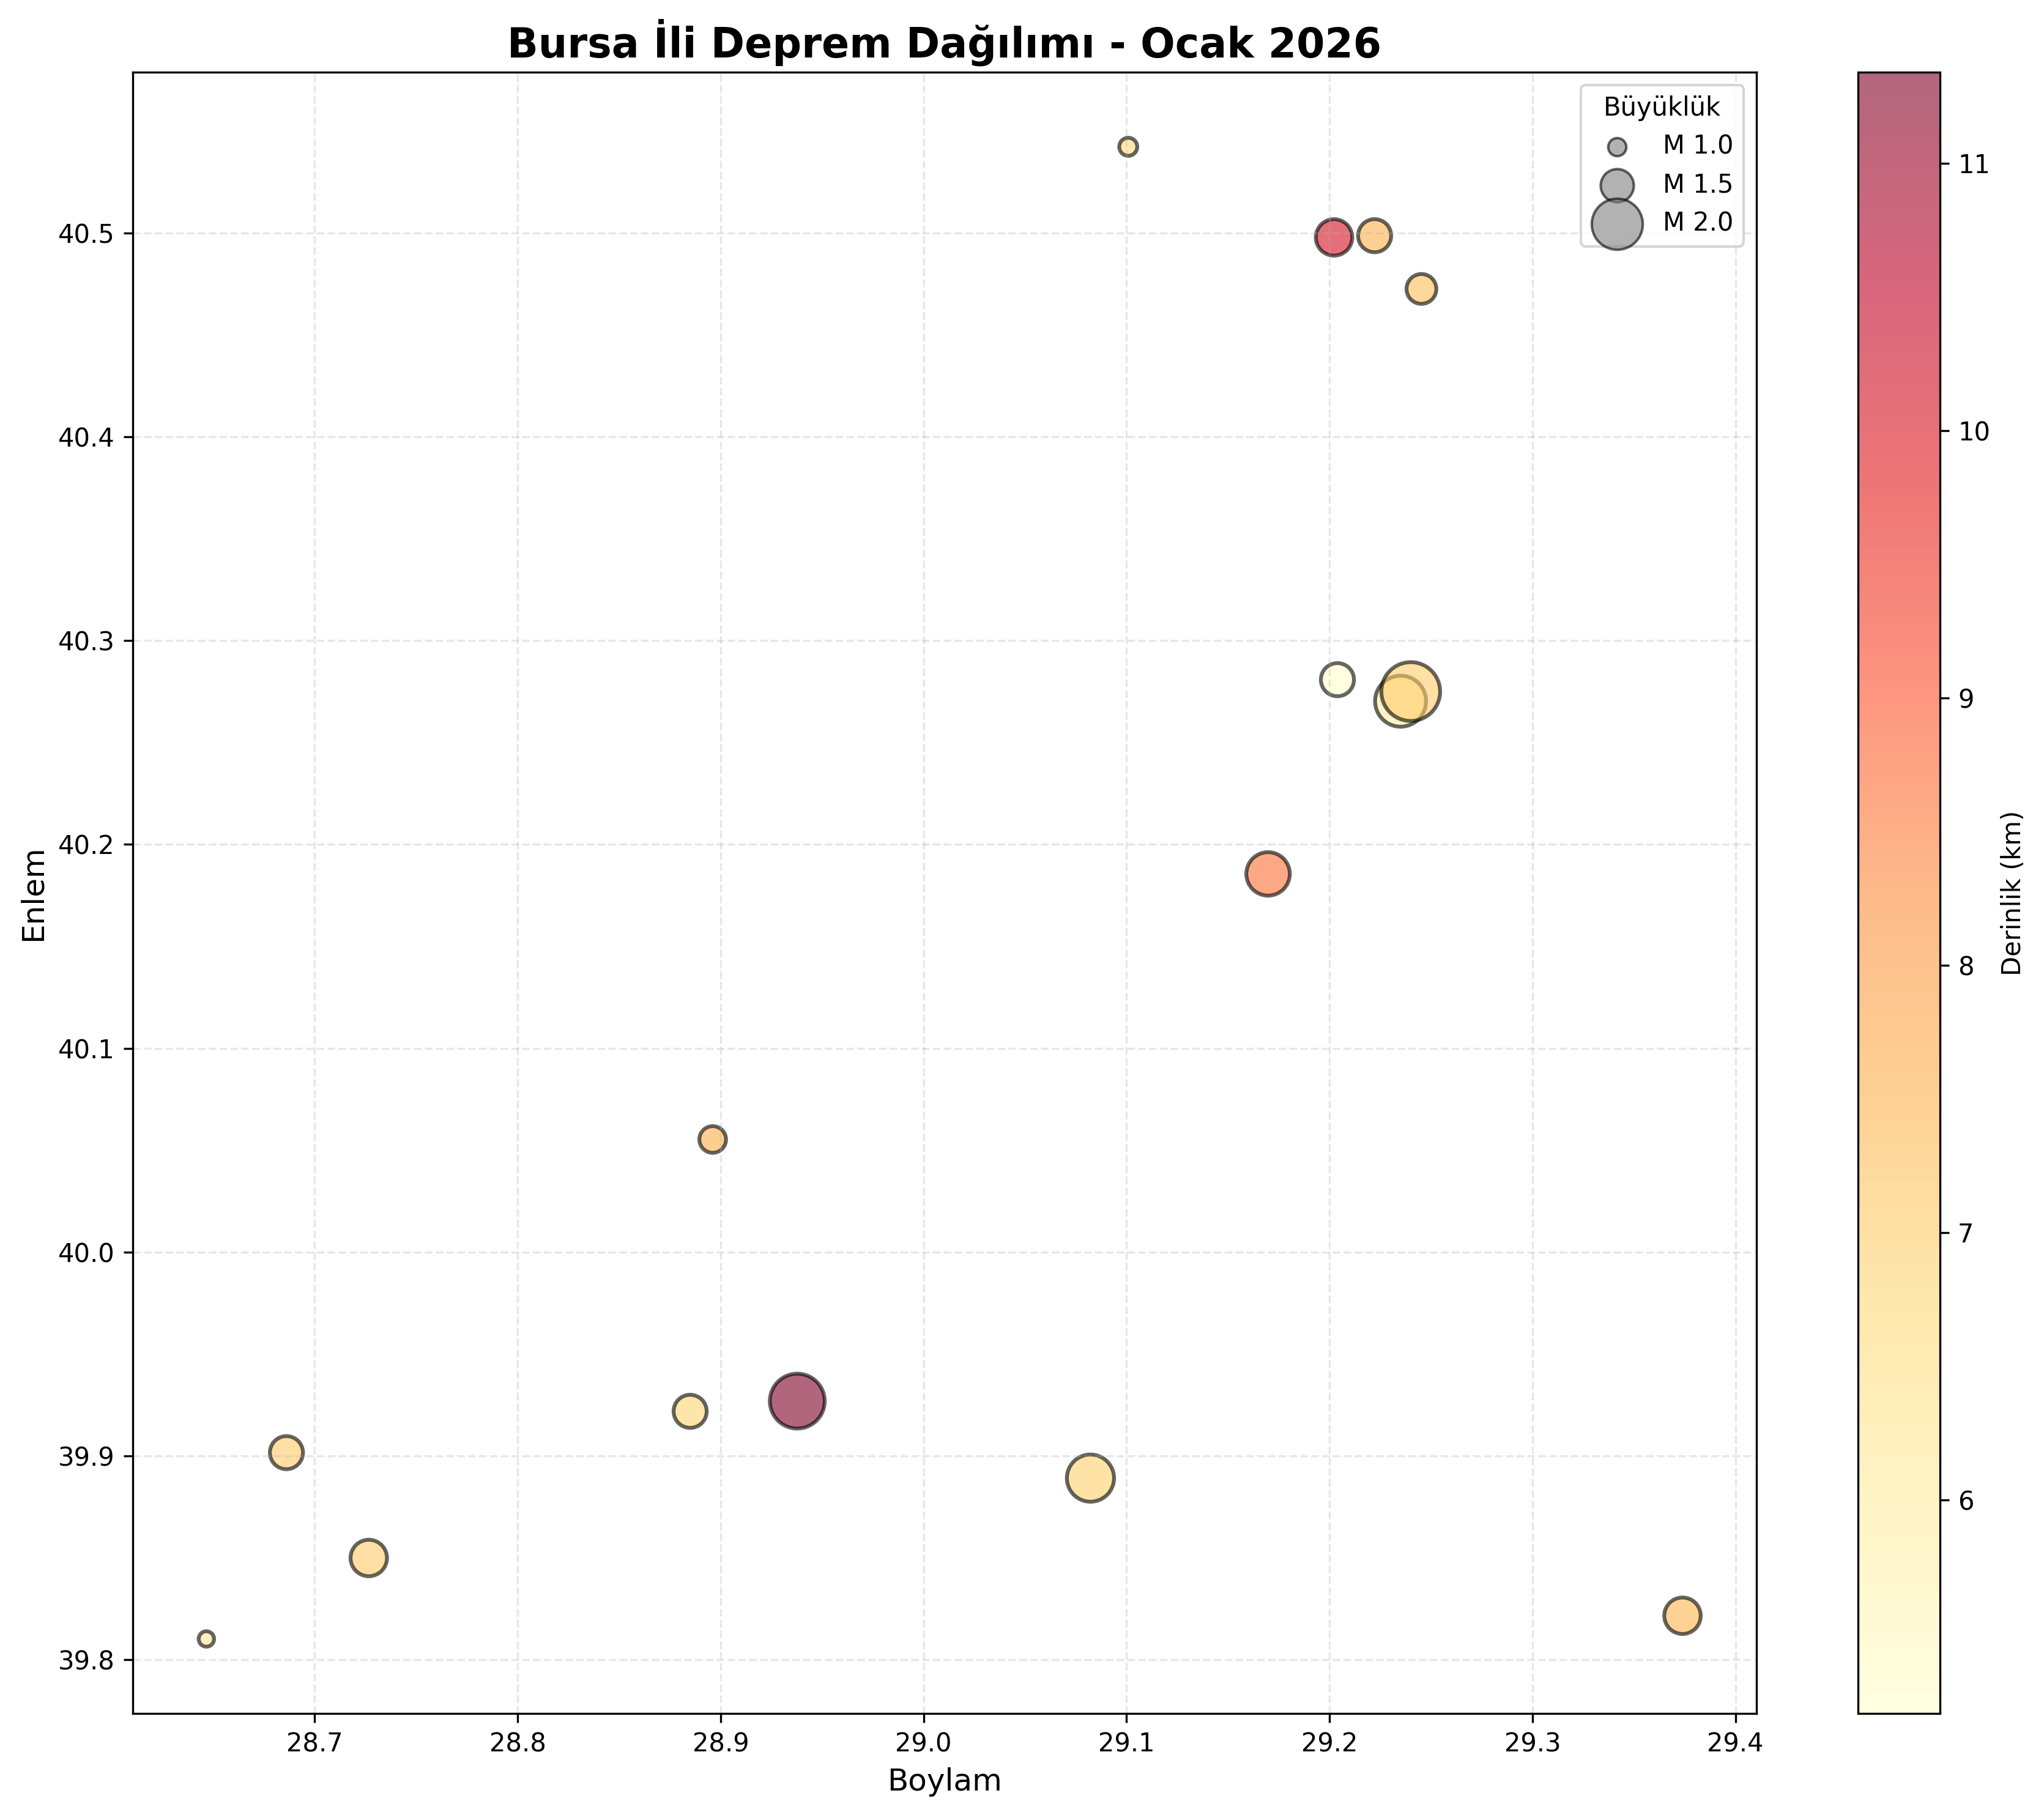Click the salmon bubble near latitude 40.19
Image resolution: width=2044 pixels, height=1815 pixels.
point(1268,874)
